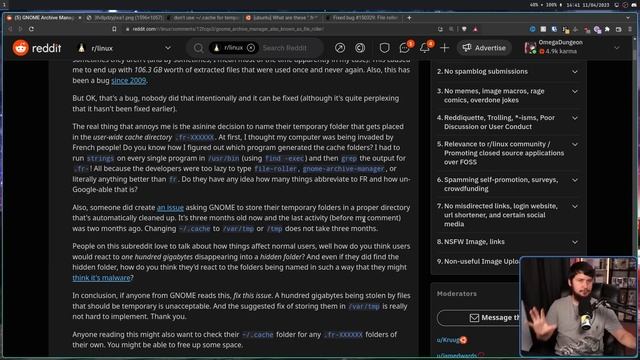Click workspace number 1 in top bar
Viewport: 640px width, 360px height.
(4, 4)
